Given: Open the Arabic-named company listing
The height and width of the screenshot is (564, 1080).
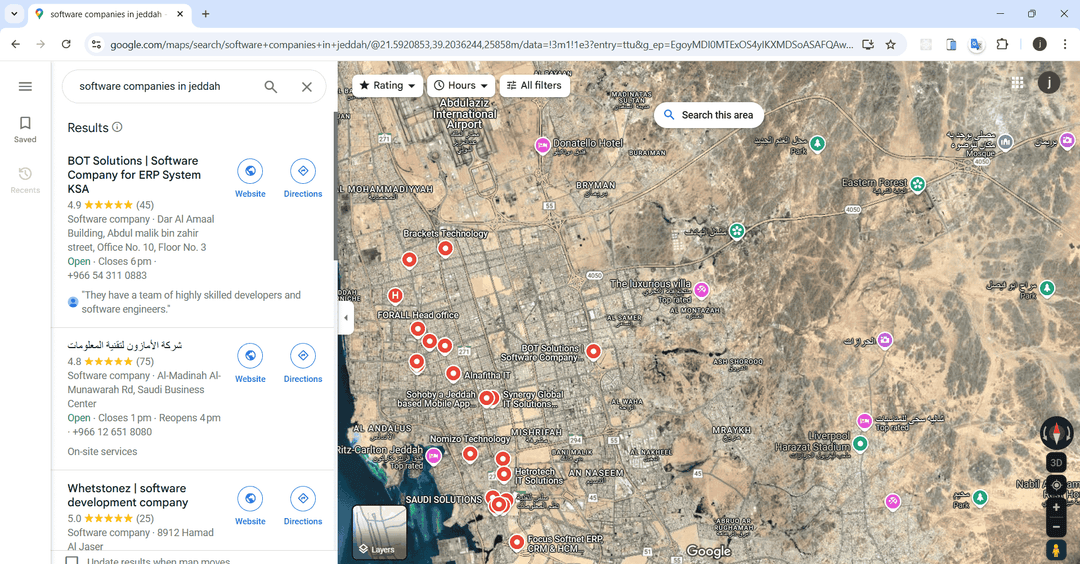Looking at the screenshot, I should pyautogui.click(x=125, y=345).
